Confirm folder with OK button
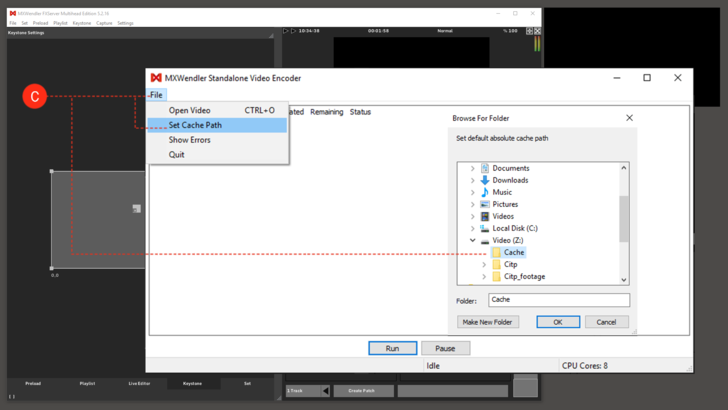 click(x=558, y=322)
